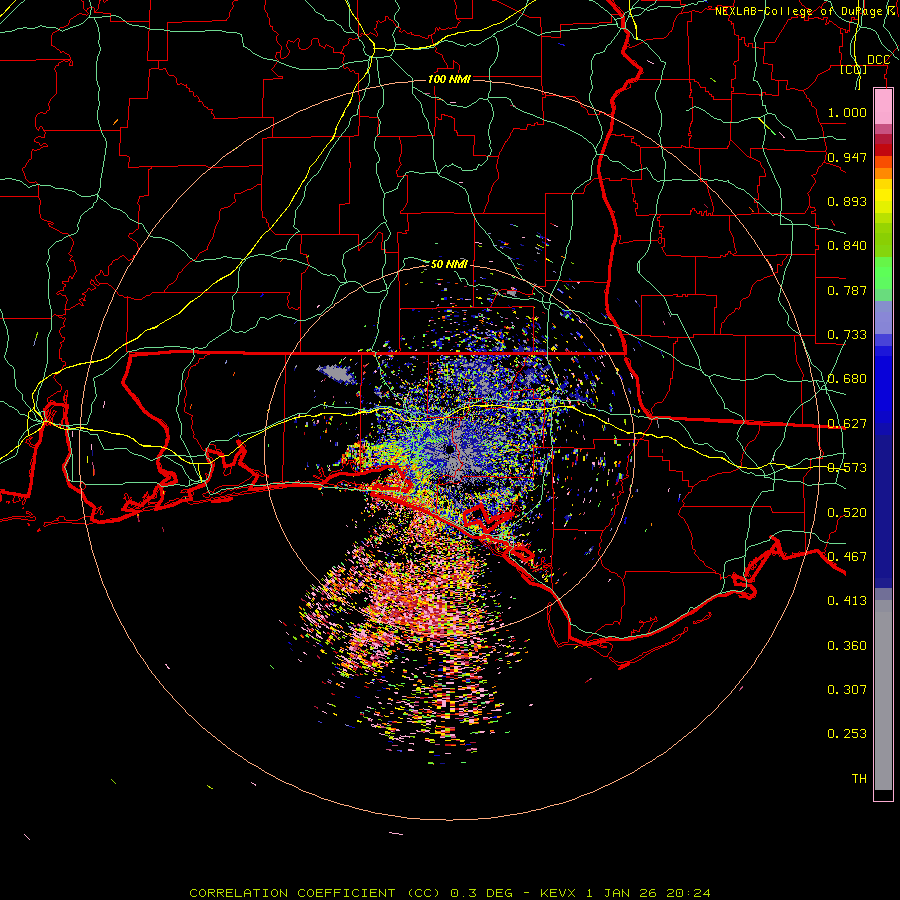Click the 0.253 scale value
The width and height of the screenshot is (900, 900).
[x=847, y=734]
